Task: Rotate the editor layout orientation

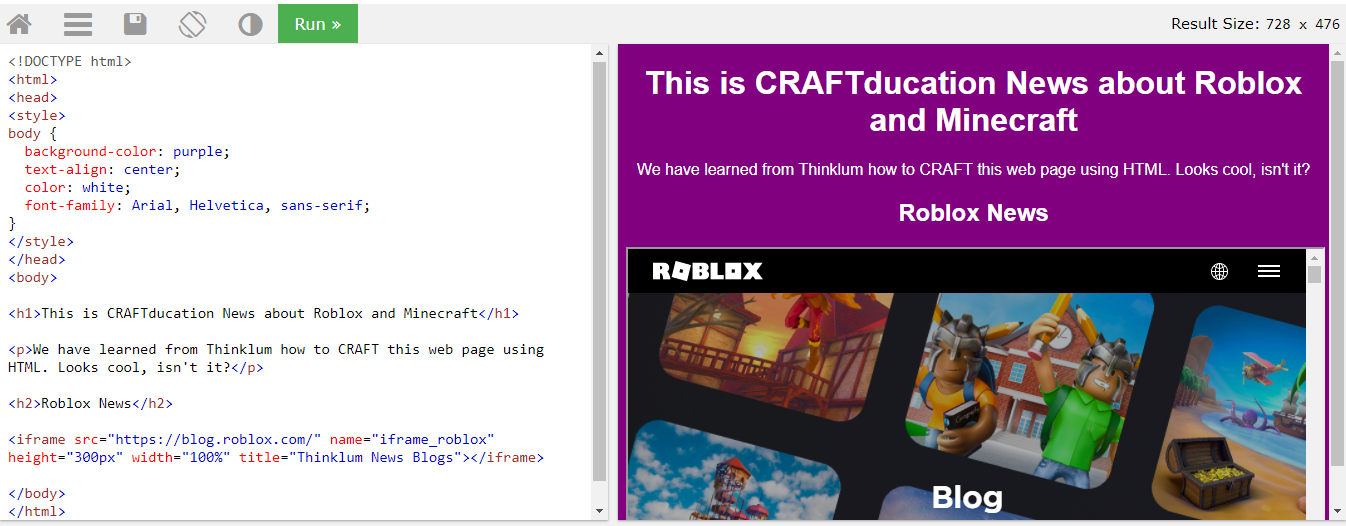Action: coord(192,24)
